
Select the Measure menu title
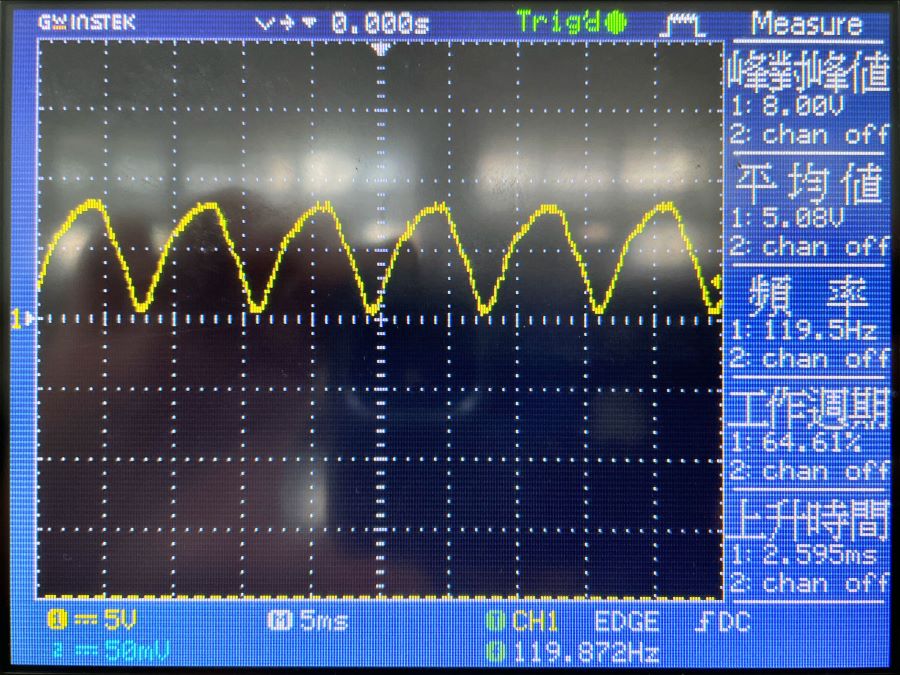(x=807, y=23)
